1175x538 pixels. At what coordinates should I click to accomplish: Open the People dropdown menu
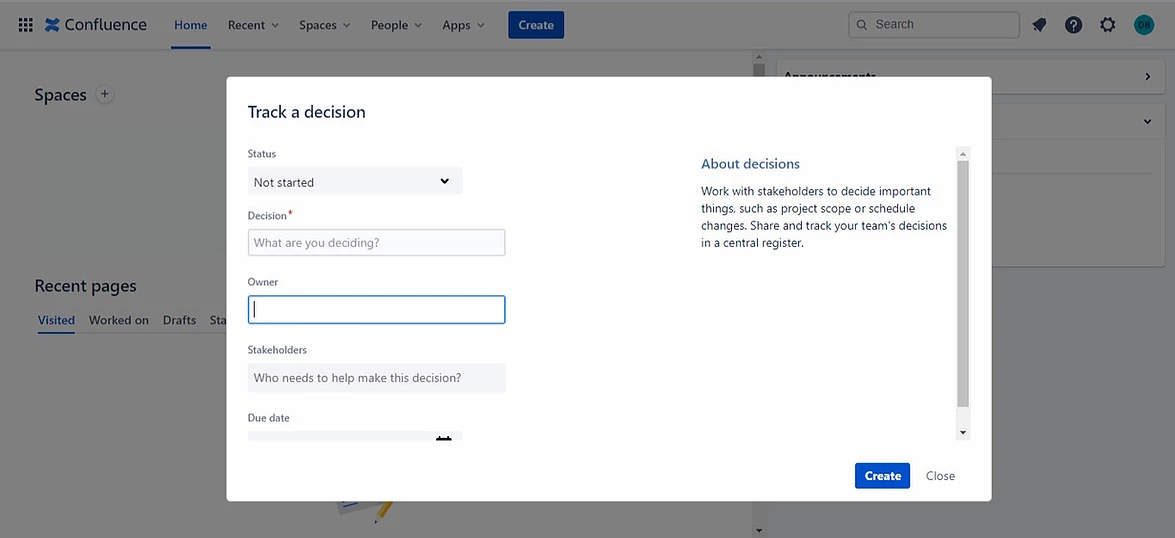[396, 25]
